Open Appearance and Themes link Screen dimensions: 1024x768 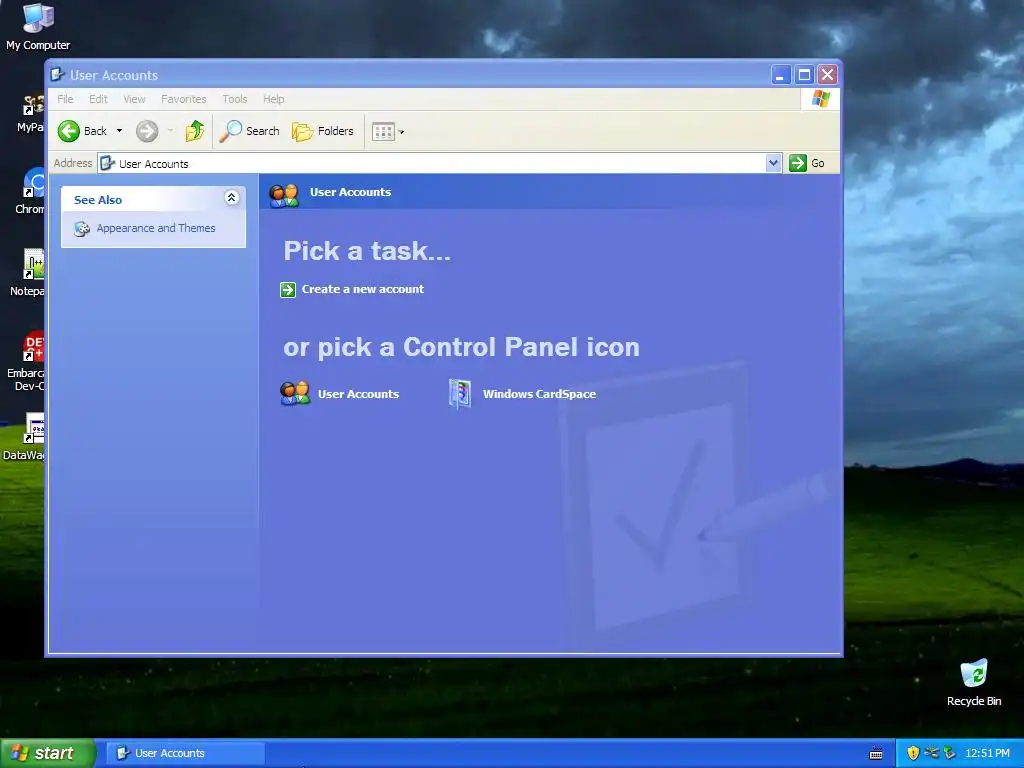click(x=156, y=228)
